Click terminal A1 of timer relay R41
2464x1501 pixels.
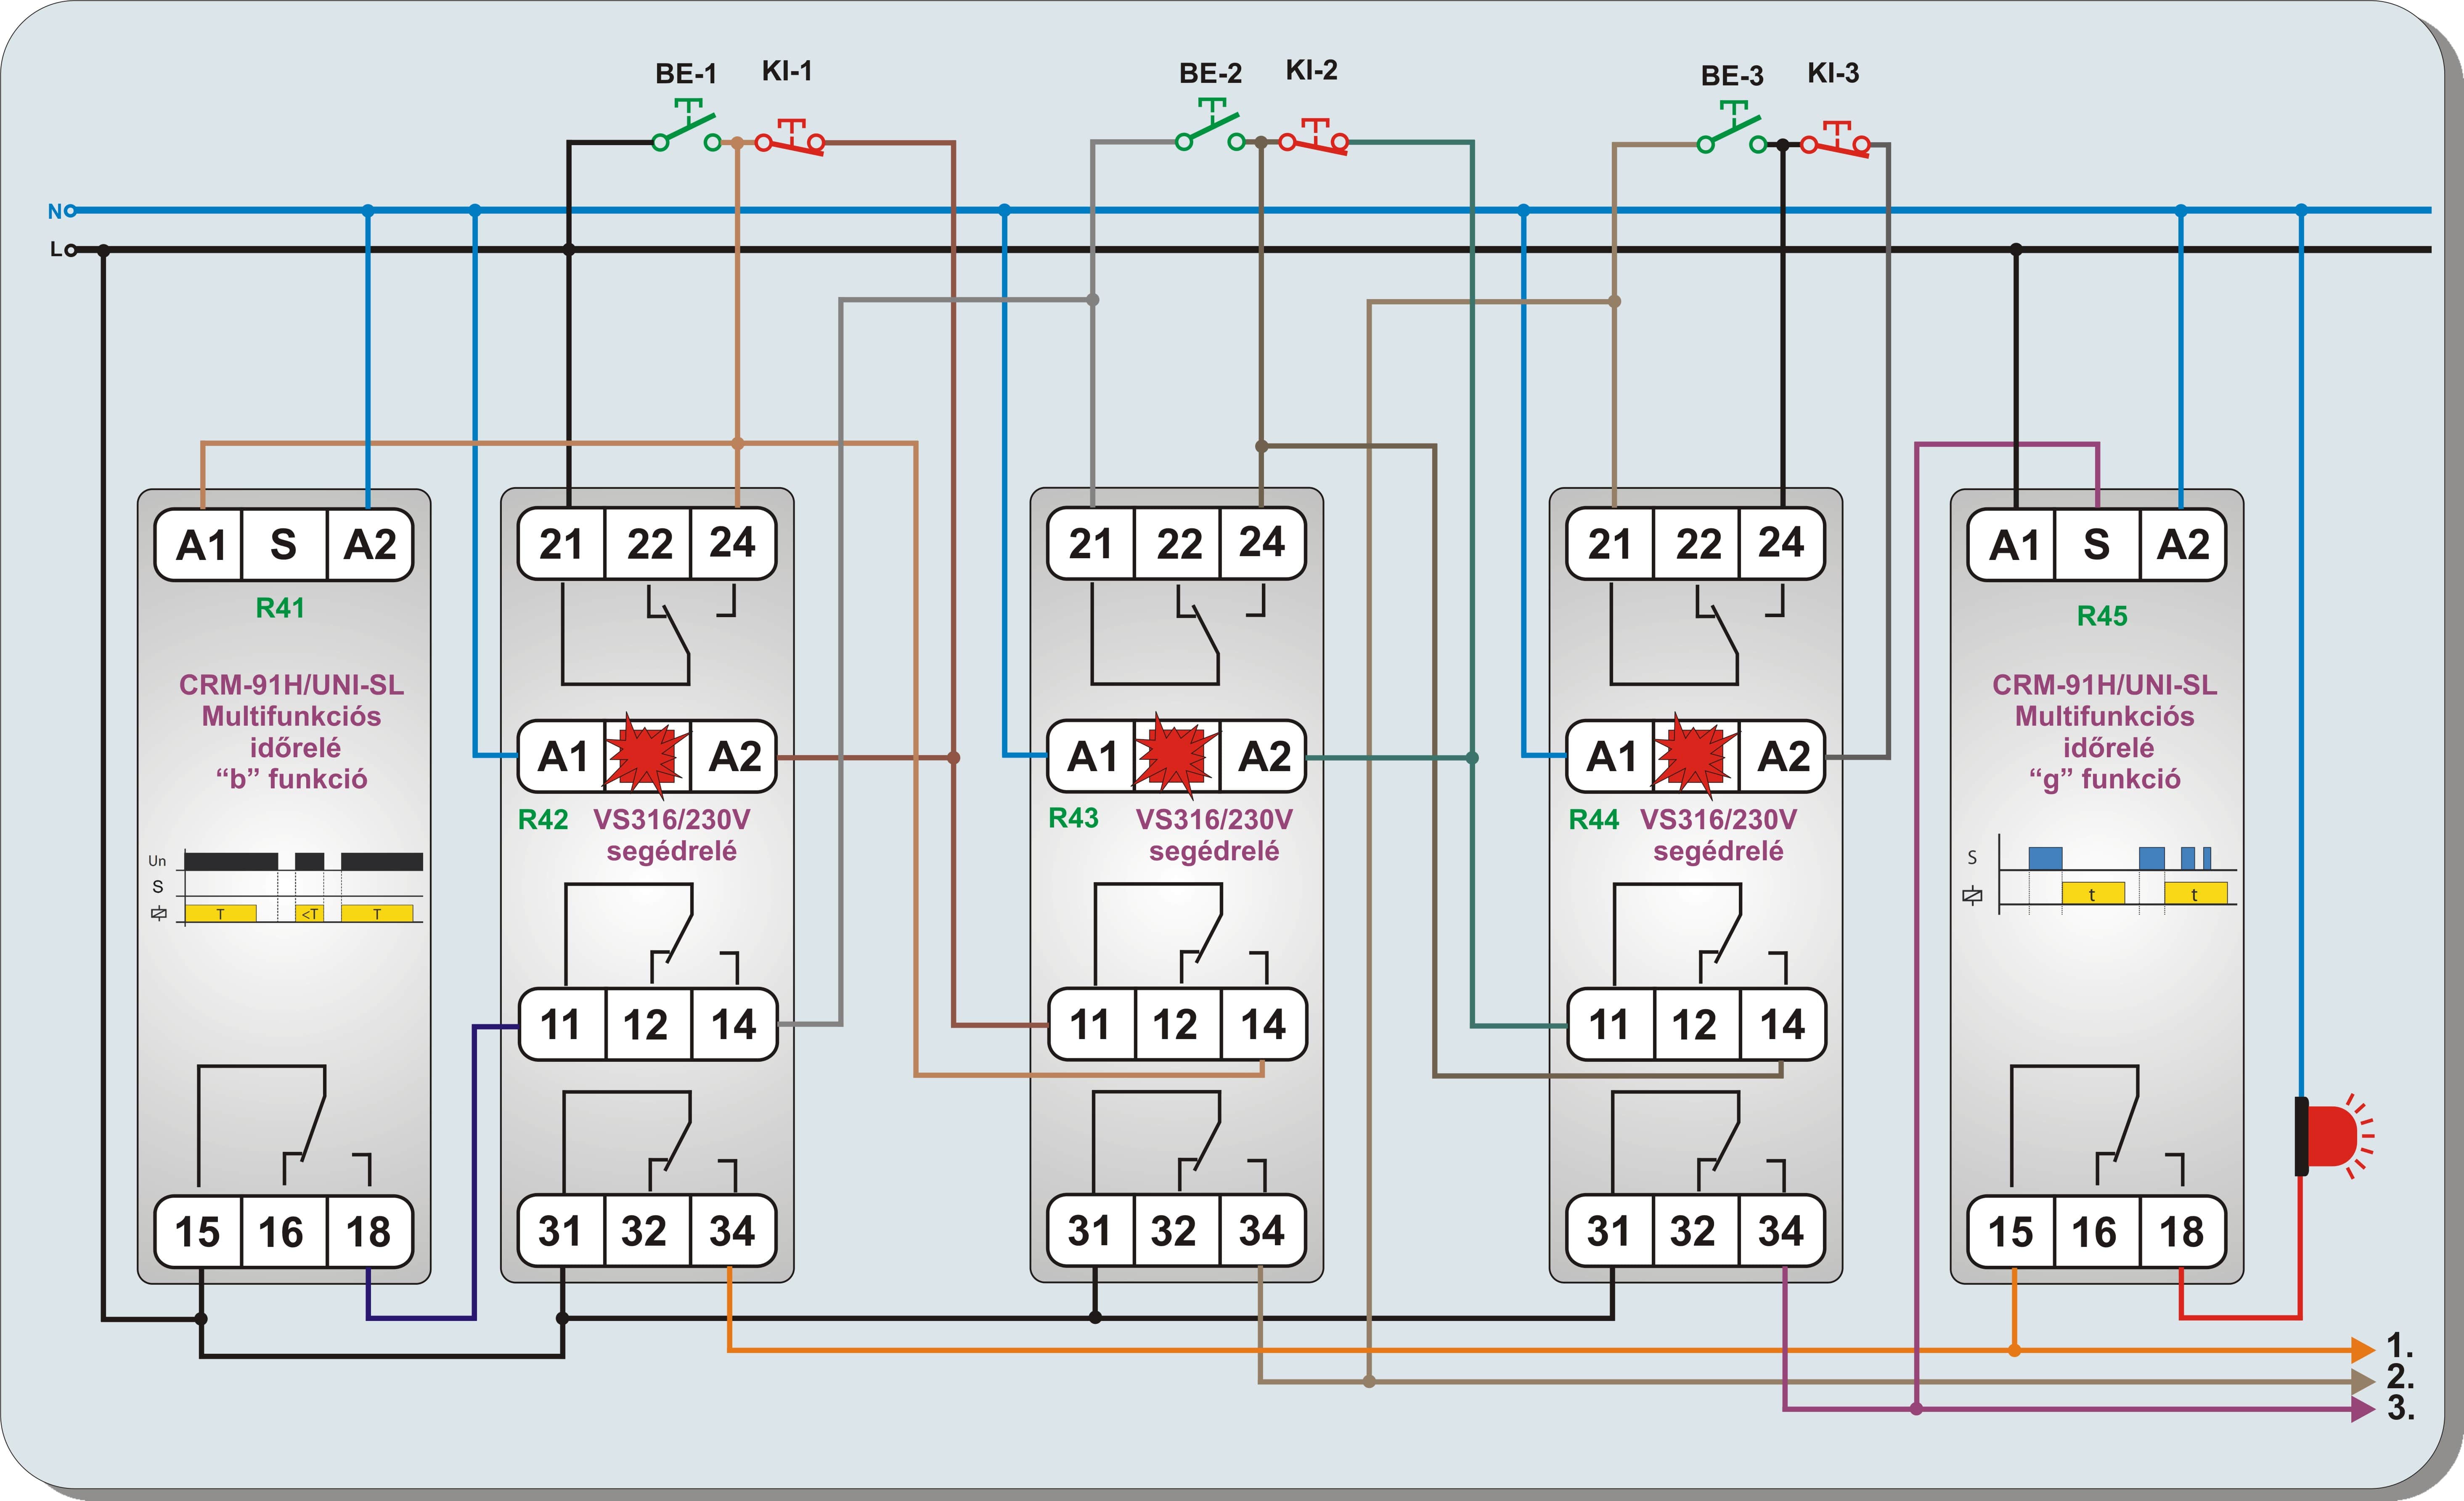click(200, 545)
